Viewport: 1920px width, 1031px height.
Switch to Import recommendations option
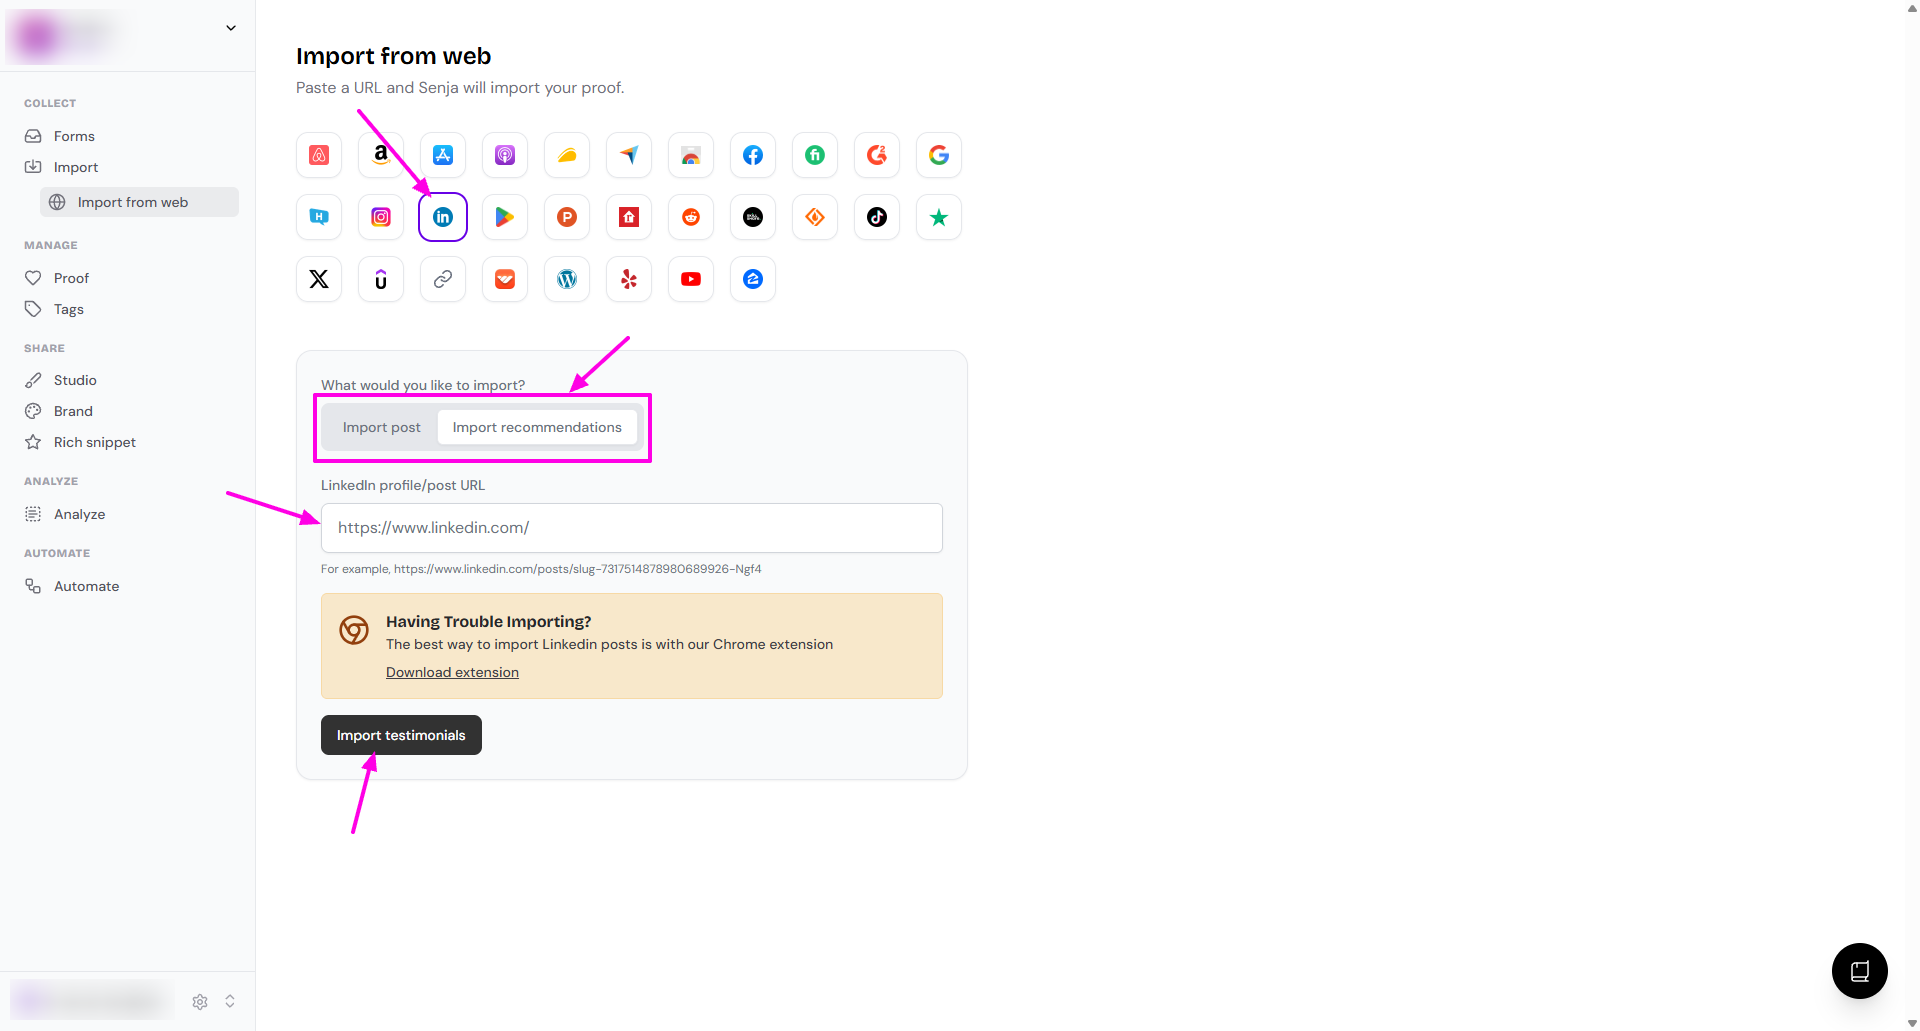537,427
